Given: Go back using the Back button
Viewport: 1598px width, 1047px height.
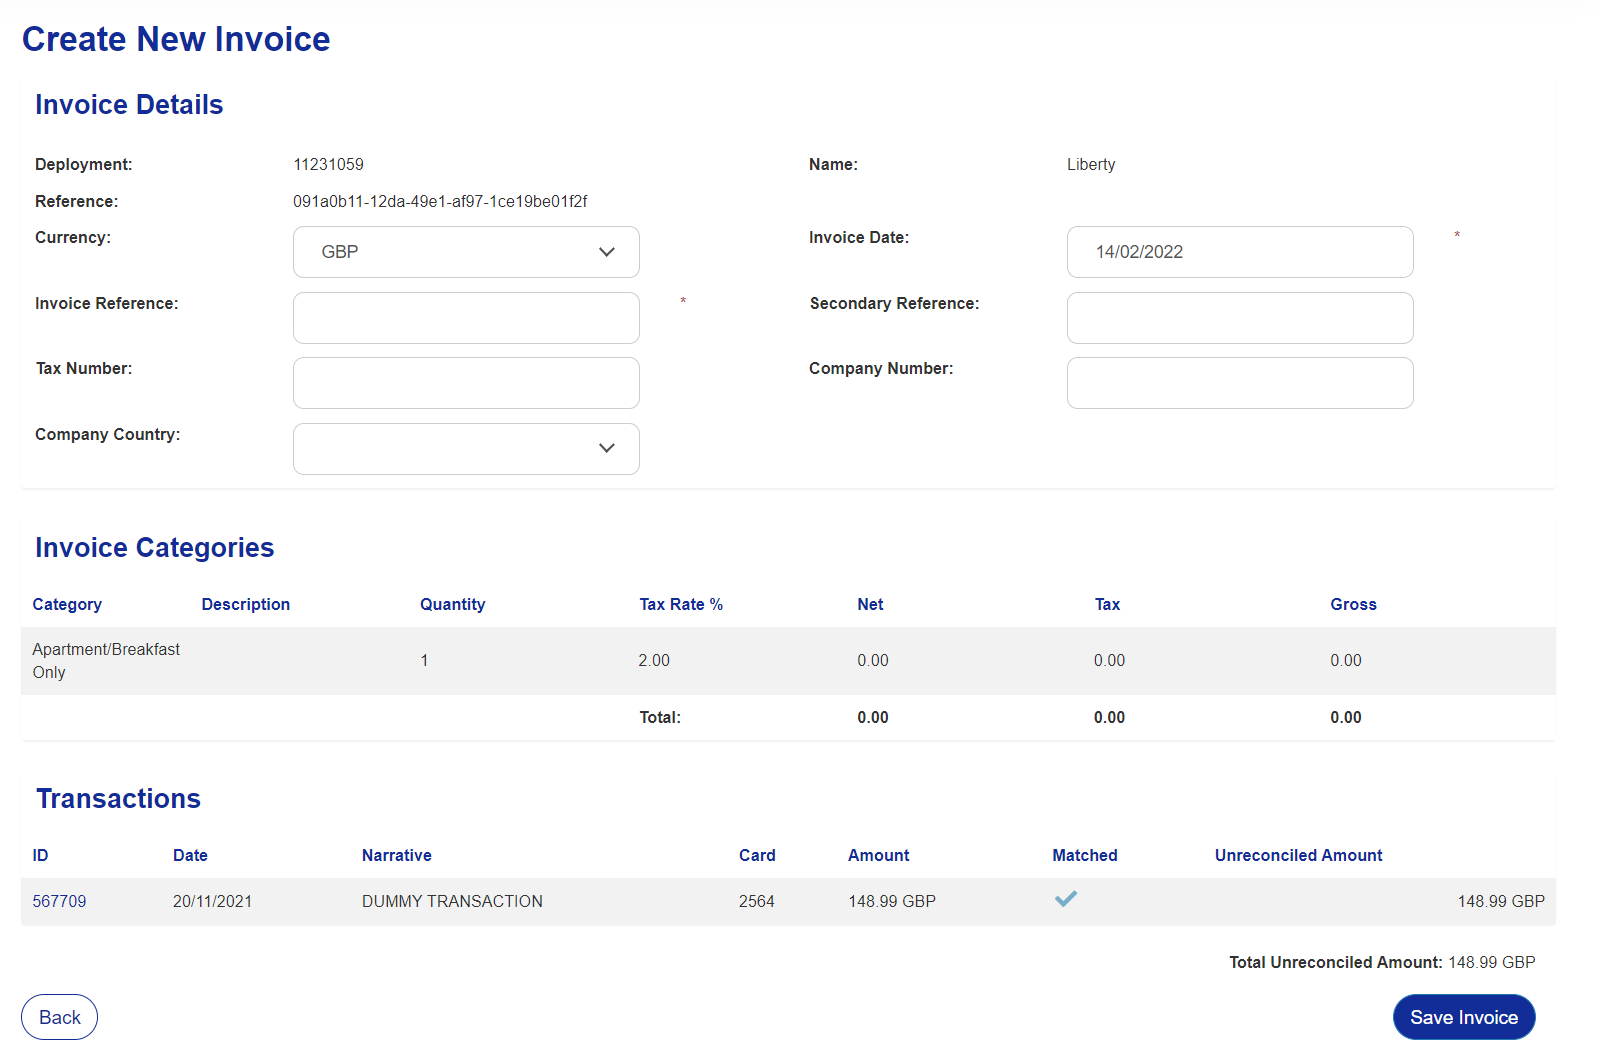Looking at the screenshot, I should pyautogui.click(x=59, y=1017).
